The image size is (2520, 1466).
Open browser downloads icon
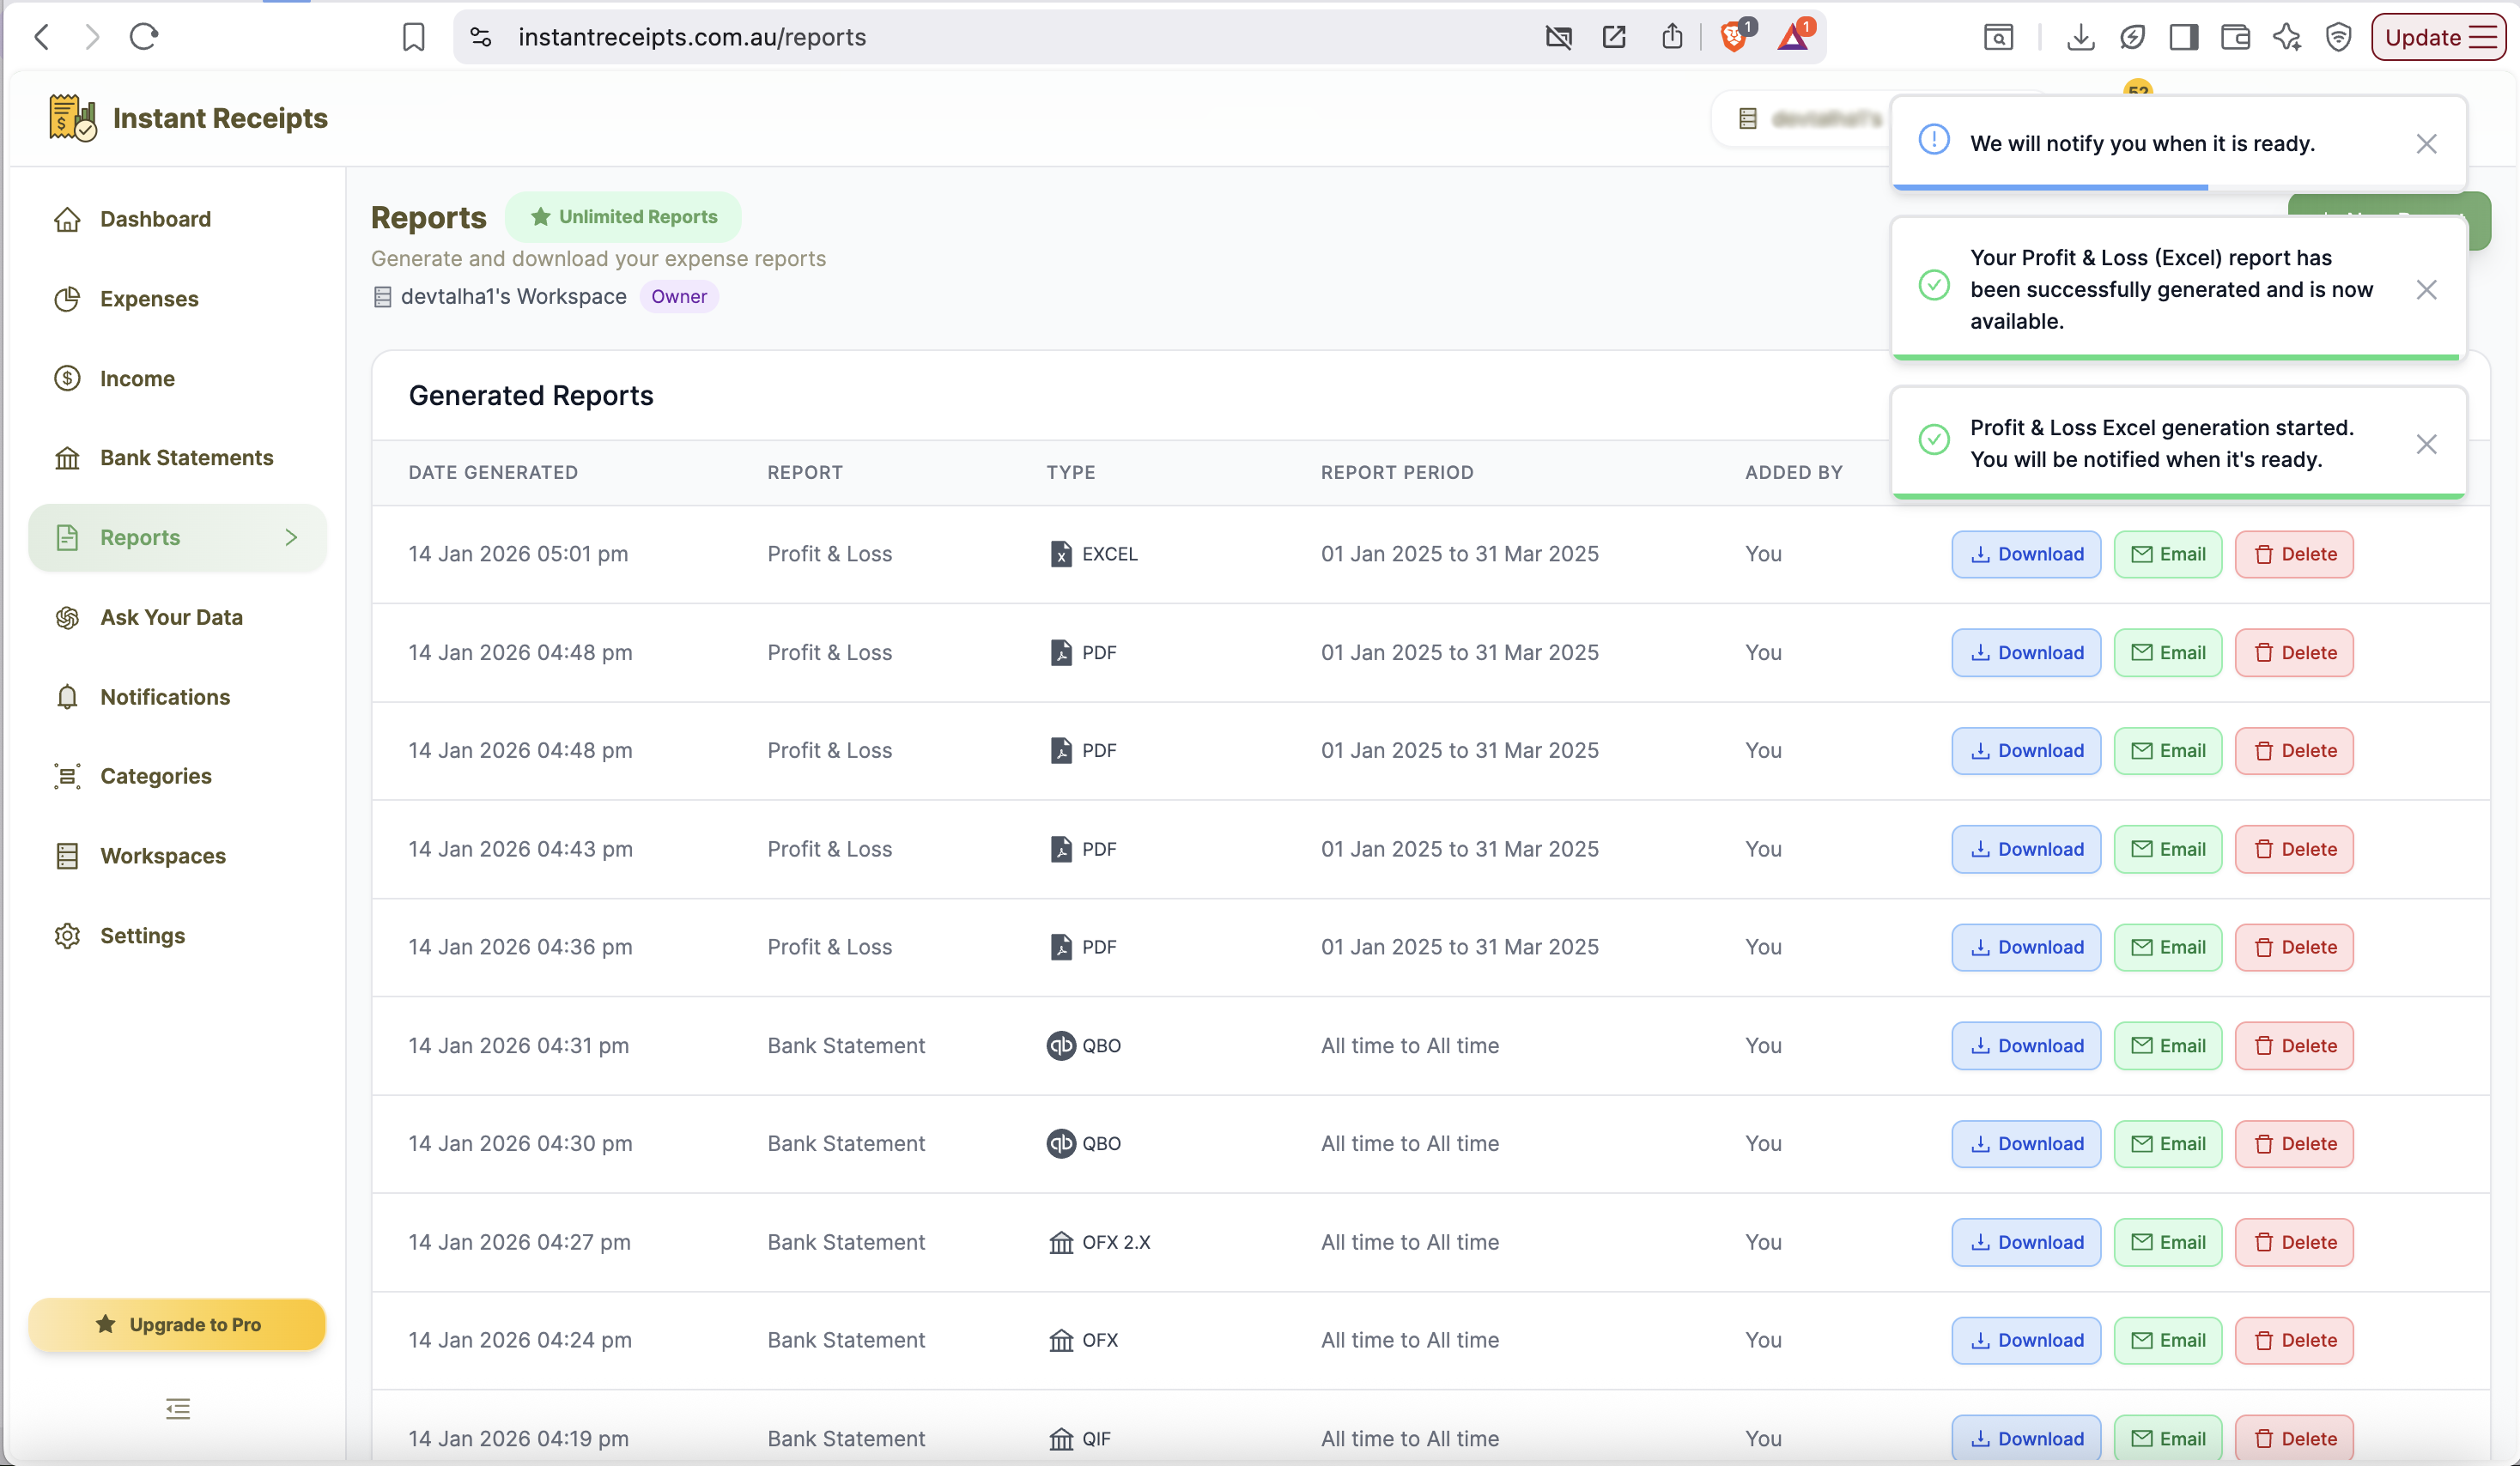tap(2080, 37)
